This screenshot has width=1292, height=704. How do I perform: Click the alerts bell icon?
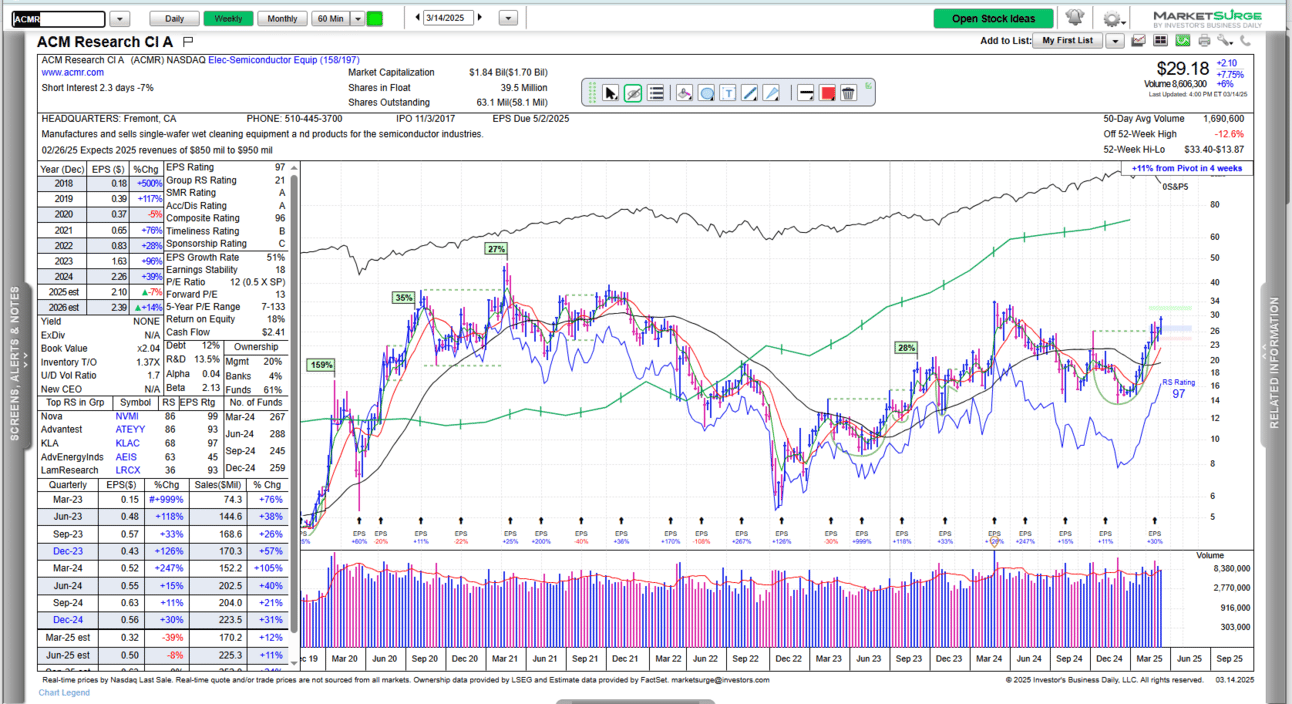[1075, 17]
